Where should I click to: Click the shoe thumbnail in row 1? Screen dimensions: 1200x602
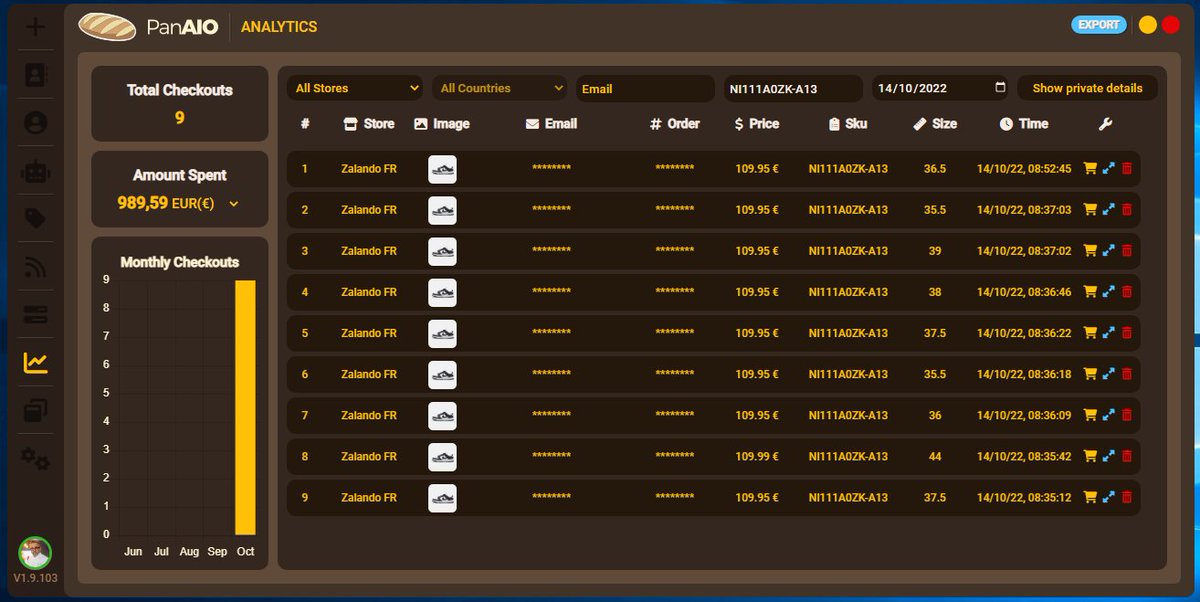(x=442, y=169)
